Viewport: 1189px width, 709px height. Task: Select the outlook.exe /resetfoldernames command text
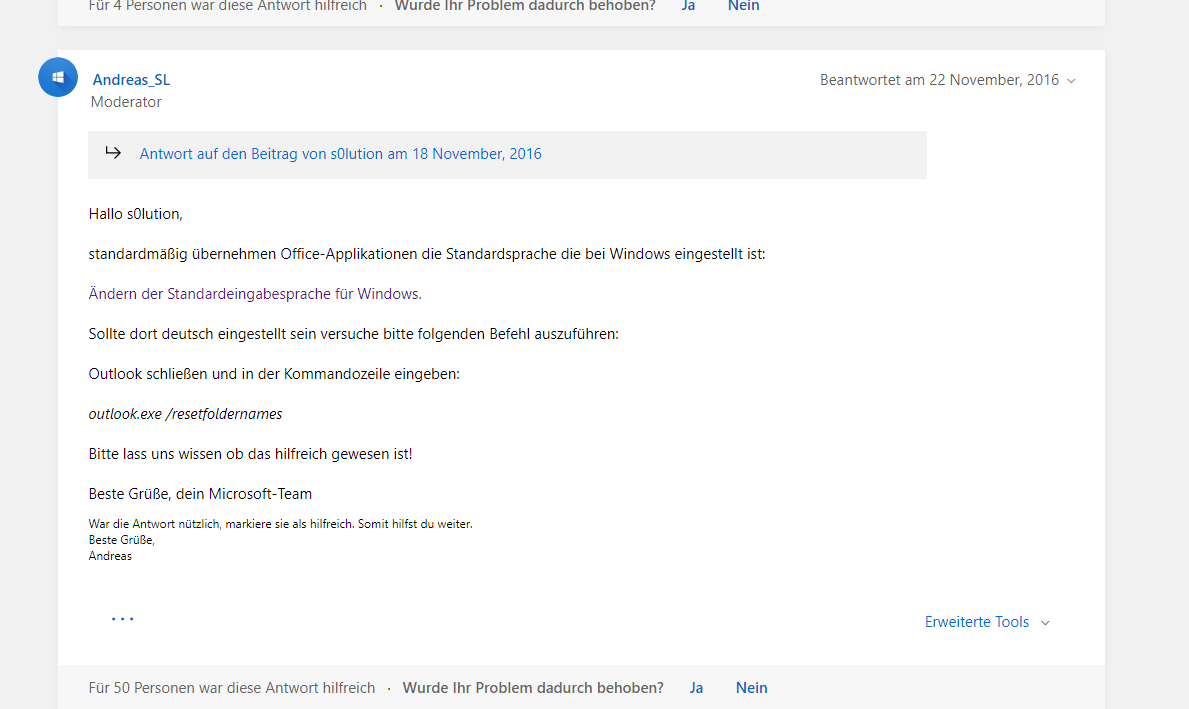pyautogui.click(x=185, y=413)
